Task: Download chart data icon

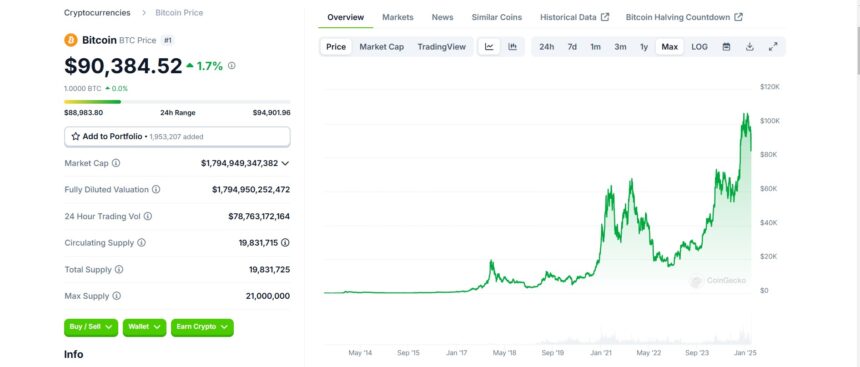Action: pos(750,47)
